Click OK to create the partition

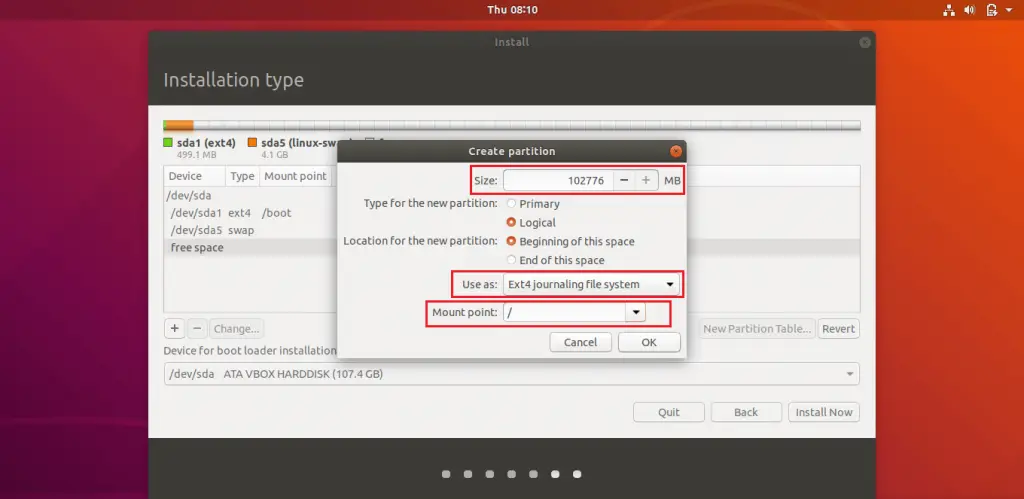point(649,342)
